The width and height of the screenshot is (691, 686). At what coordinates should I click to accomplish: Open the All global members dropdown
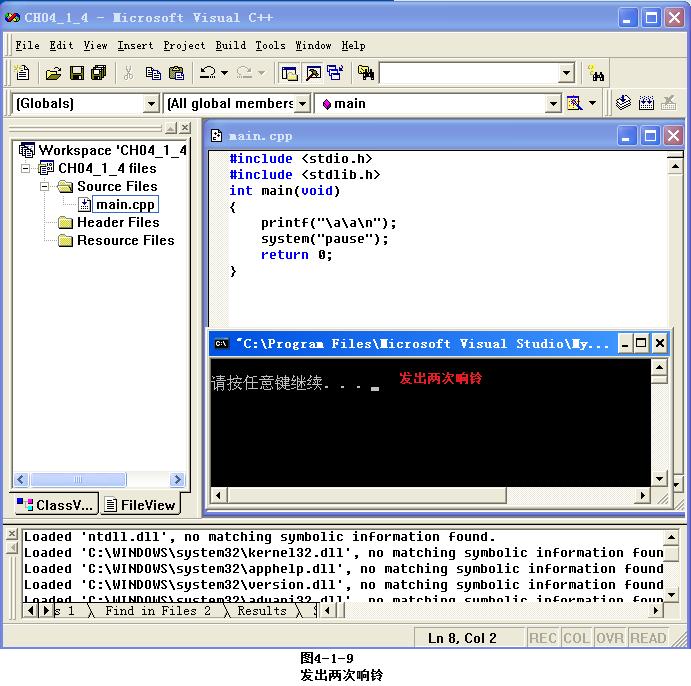(302, 104)
